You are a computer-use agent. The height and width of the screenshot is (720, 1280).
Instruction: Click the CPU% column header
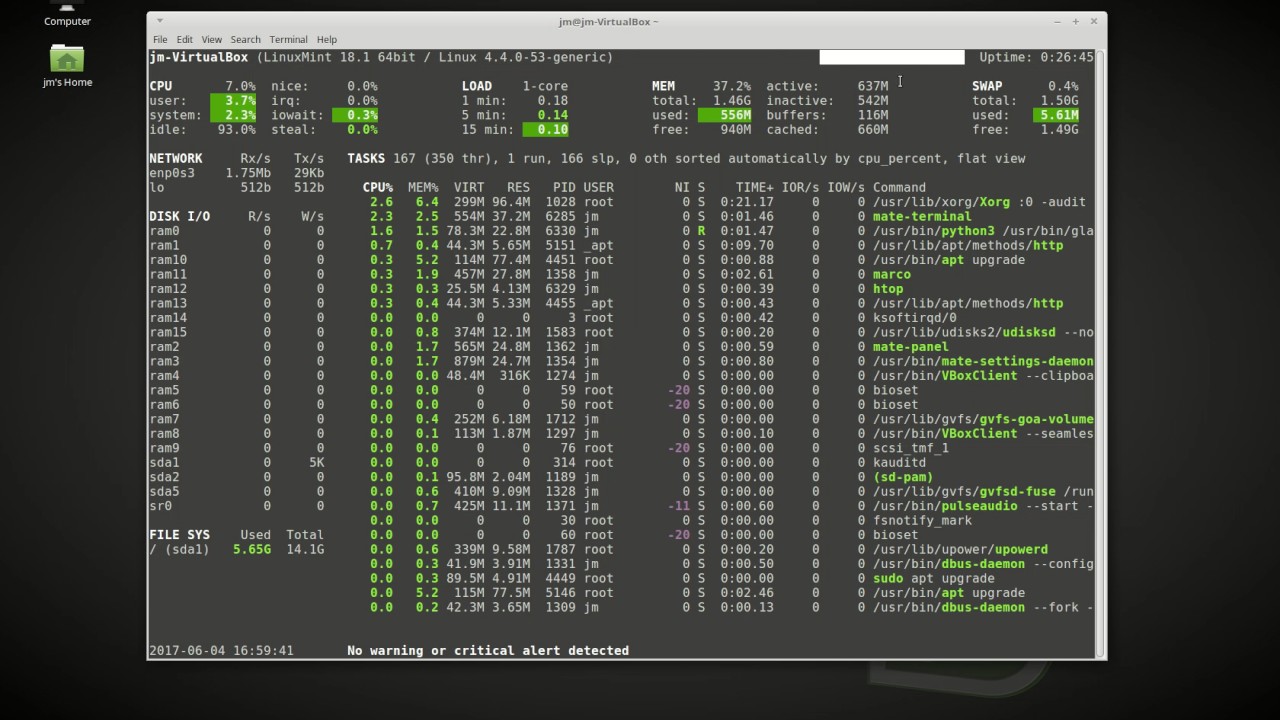[378, 187]
